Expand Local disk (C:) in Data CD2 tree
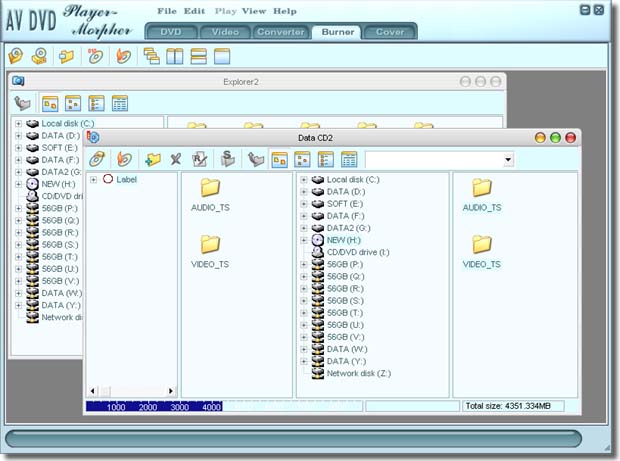The image size is (620, 461). [x=304, y=180]
